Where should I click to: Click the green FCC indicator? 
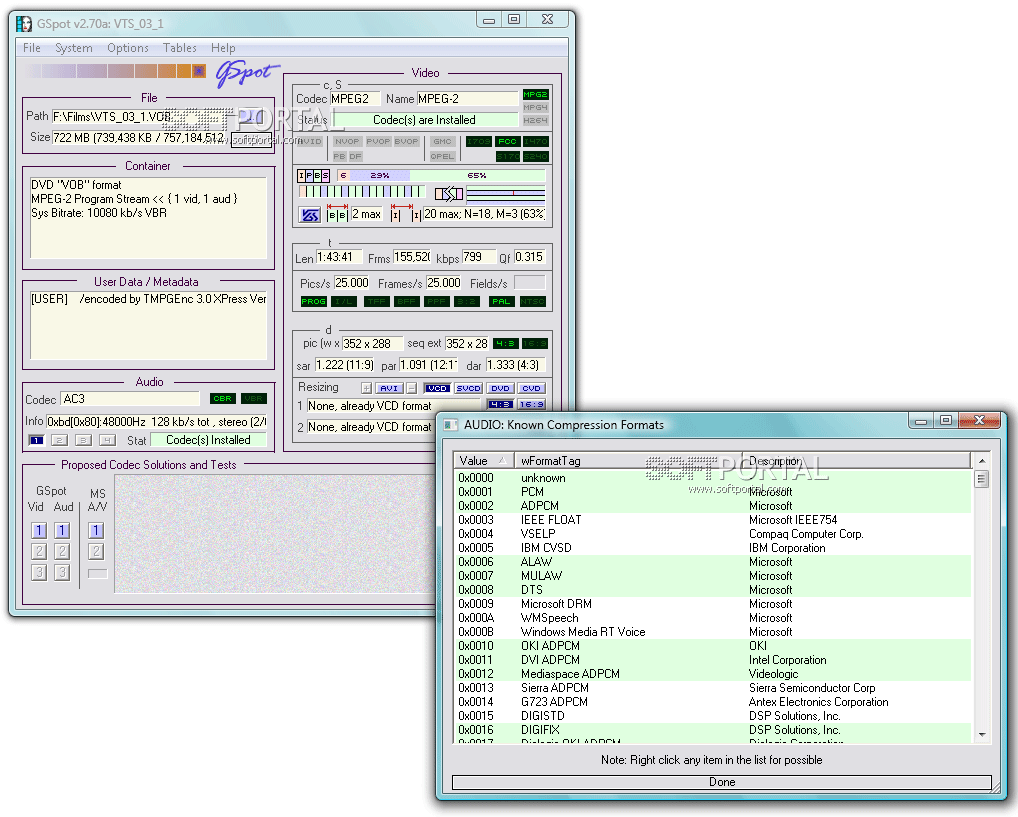pos(507,142)
